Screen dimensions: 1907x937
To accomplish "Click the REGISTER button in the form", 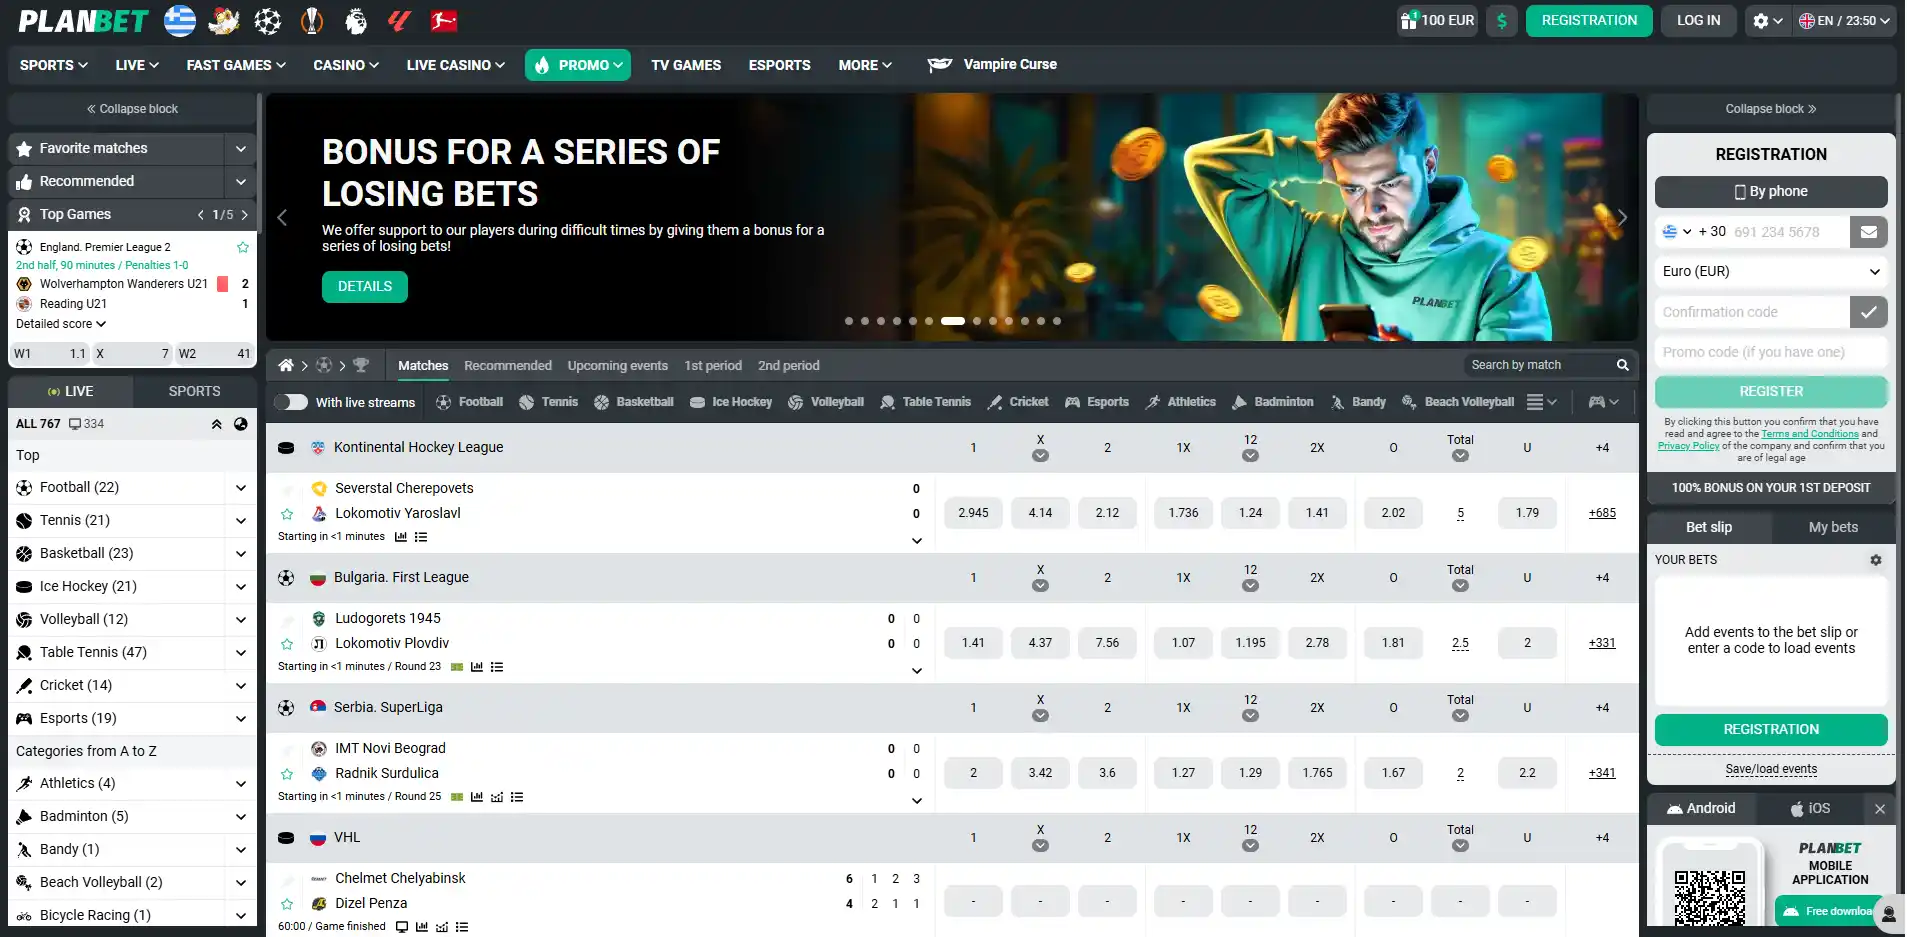I will coord(1771,392).
